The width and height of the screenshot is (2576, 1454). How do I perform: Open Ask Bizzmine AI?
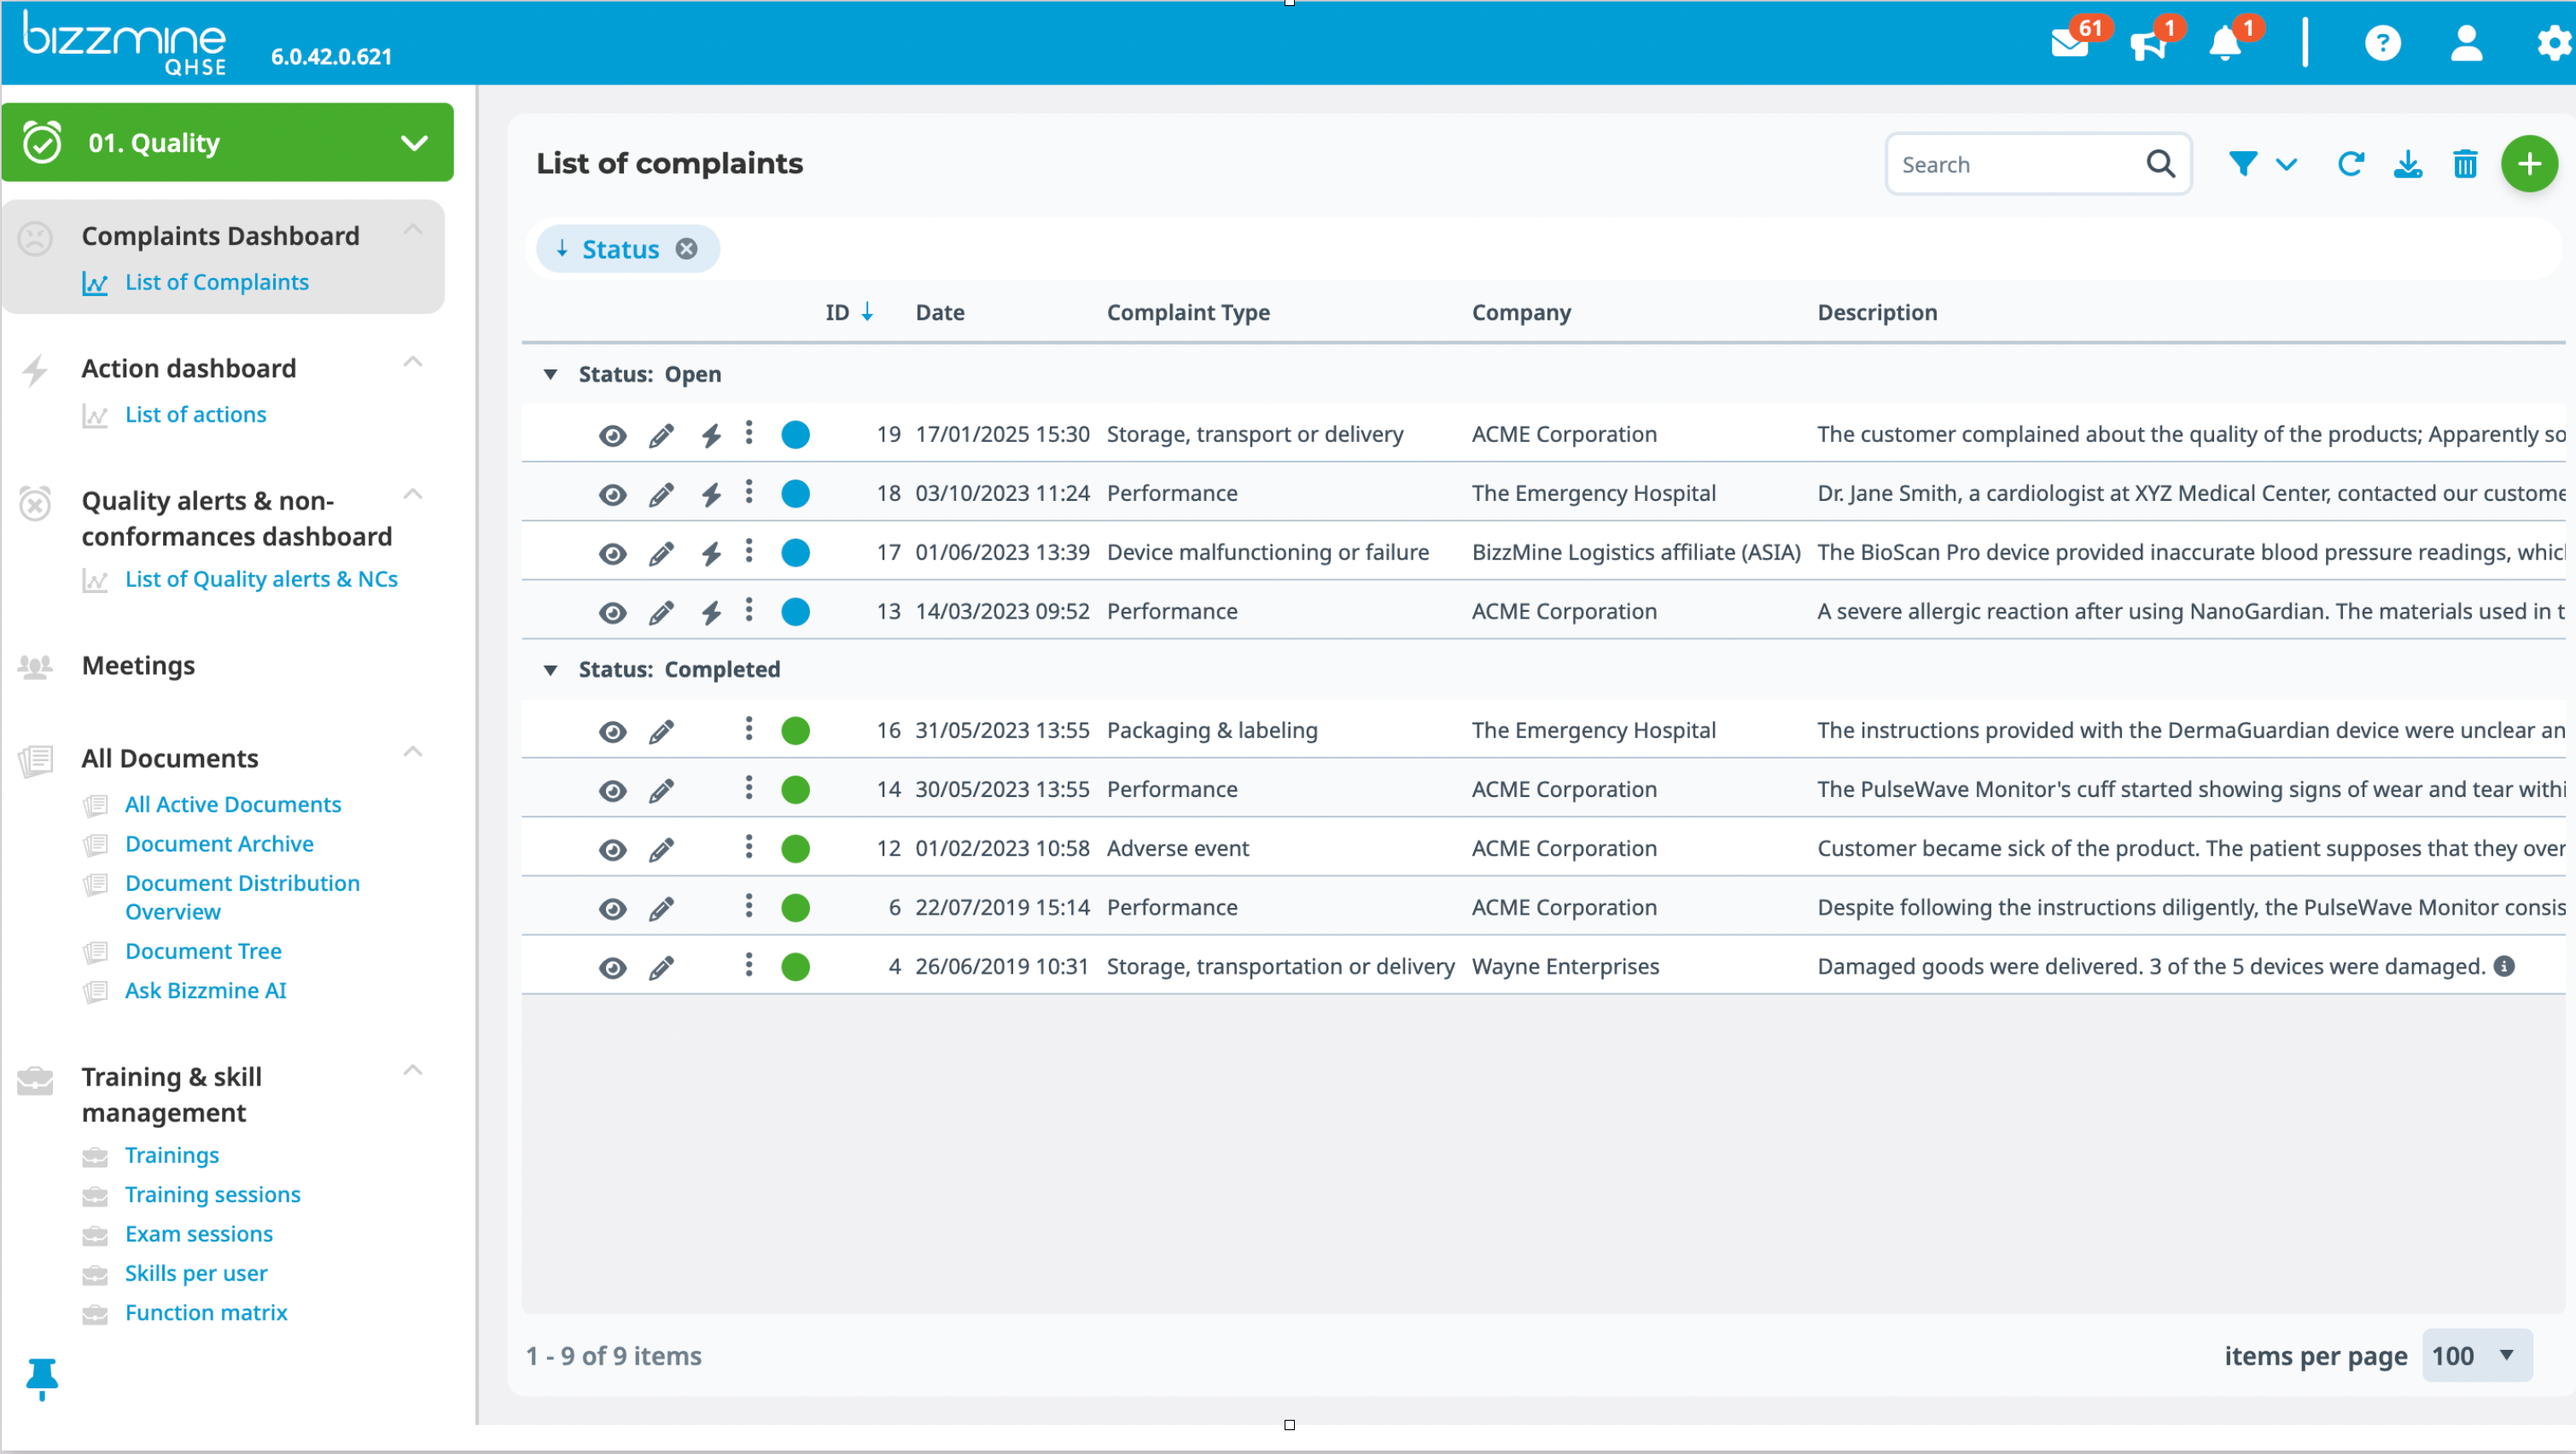(205, 990)
